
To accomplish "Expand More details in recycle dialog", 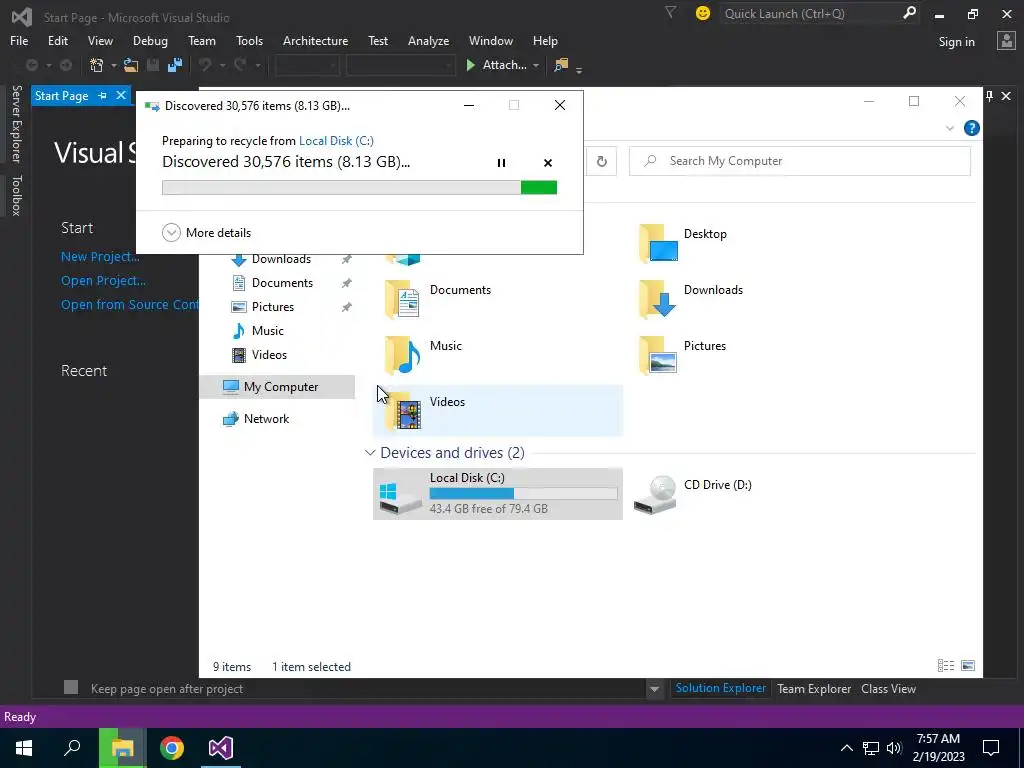I will (x=206, y=232).
